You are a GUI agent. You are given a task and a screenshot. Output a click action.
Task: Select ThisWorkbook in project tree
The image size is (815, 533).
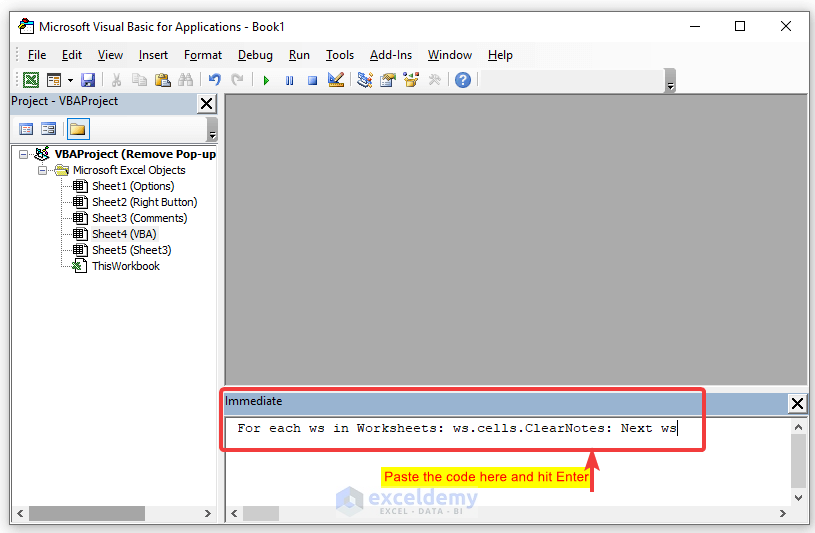[126, 266]
